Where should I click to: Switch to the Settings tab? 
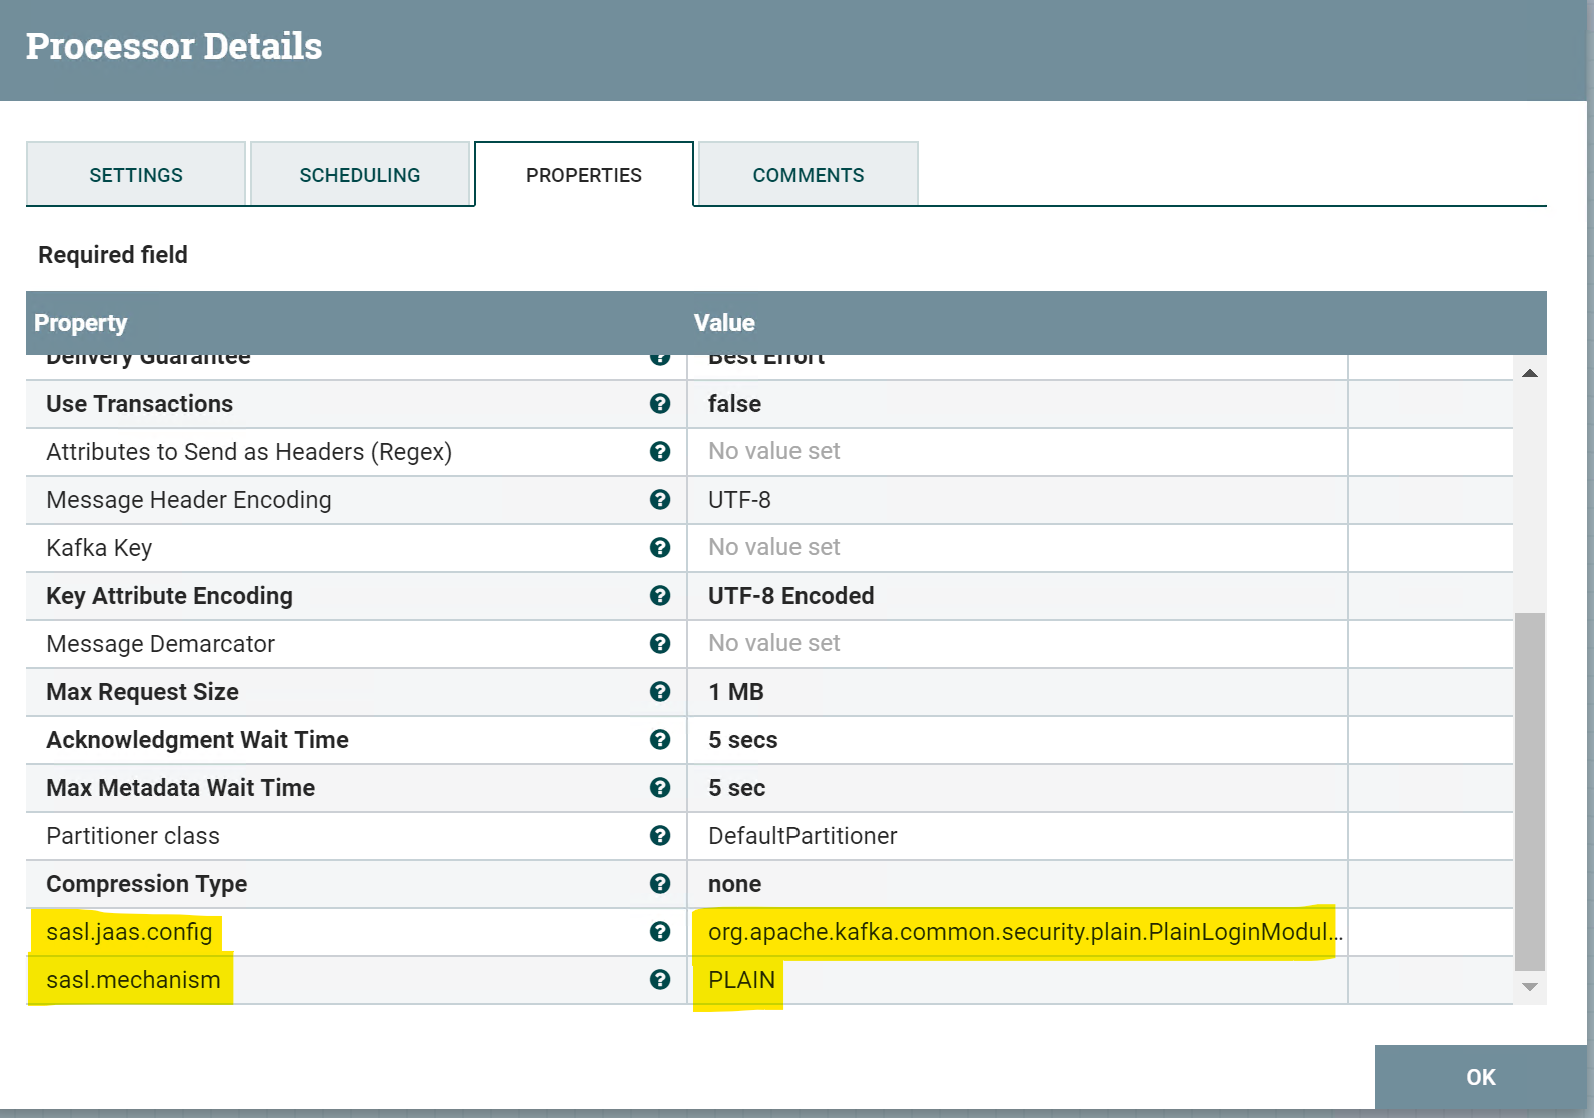click(136, 174)
